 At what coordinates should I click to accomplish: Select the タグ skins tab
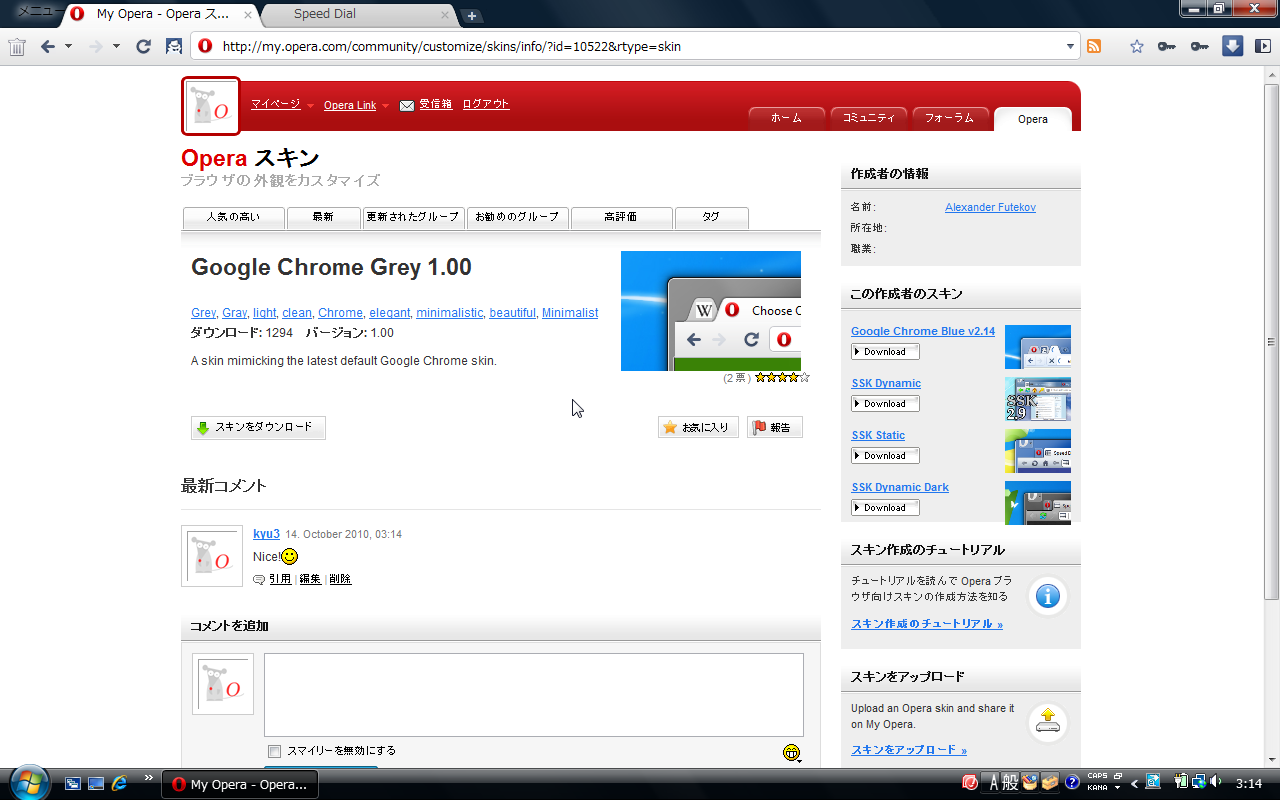[711, 217]
